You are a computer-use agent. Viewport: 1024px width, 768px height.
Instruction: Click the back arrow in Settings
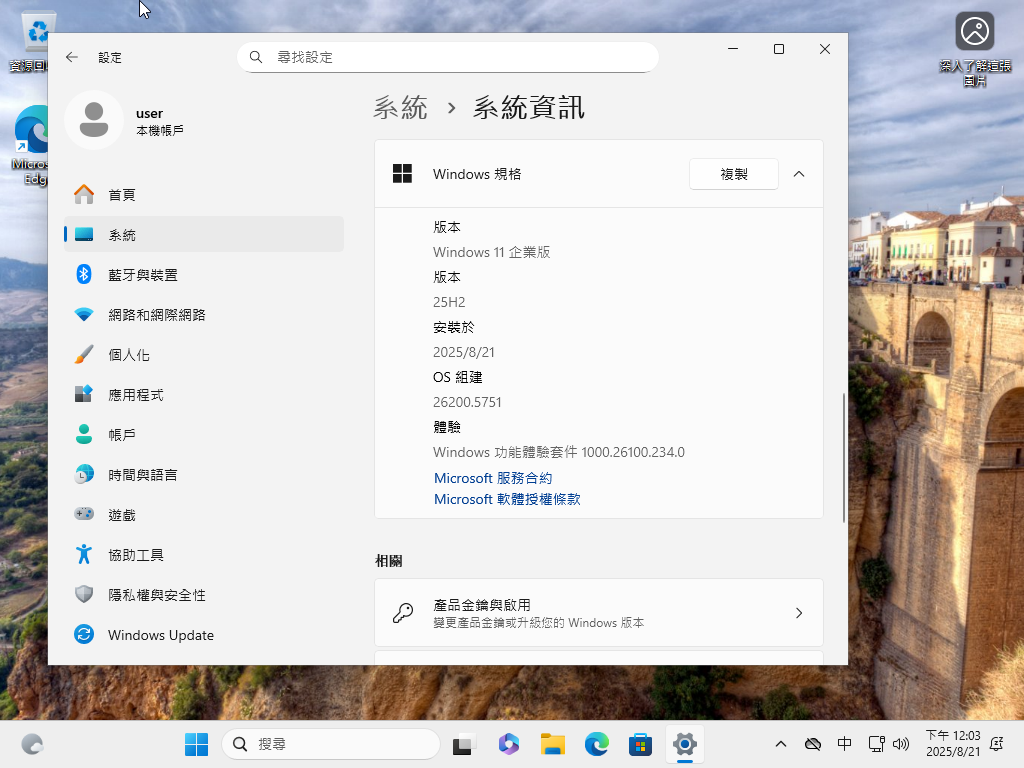point(72,57)
